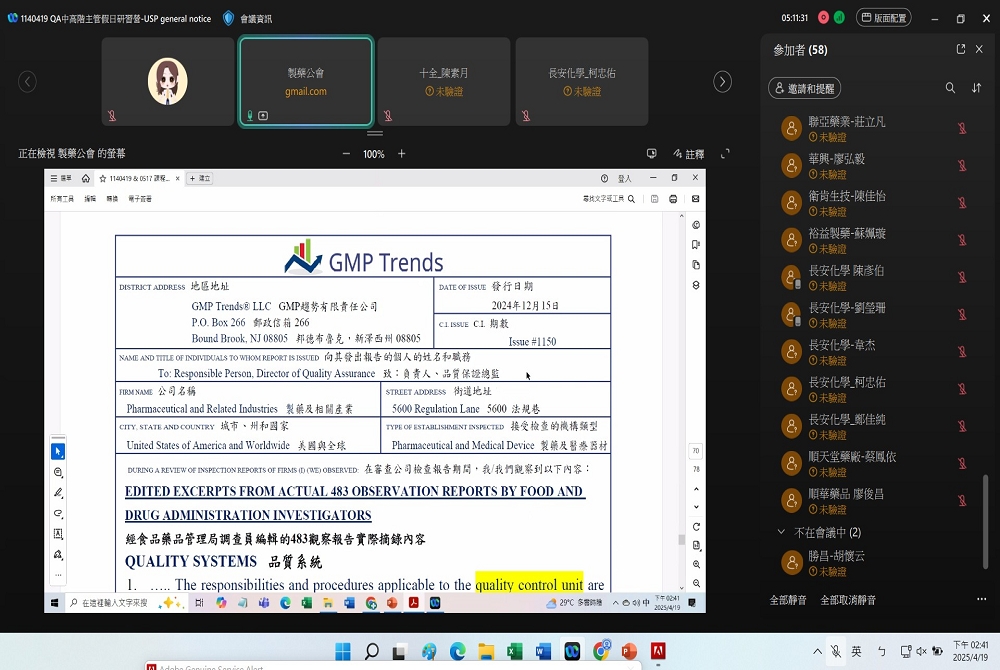The image size is (1000, 670).
Task: Click the Edge icon in the shared-screen taskbar
Action: click(x=285, y=602)
